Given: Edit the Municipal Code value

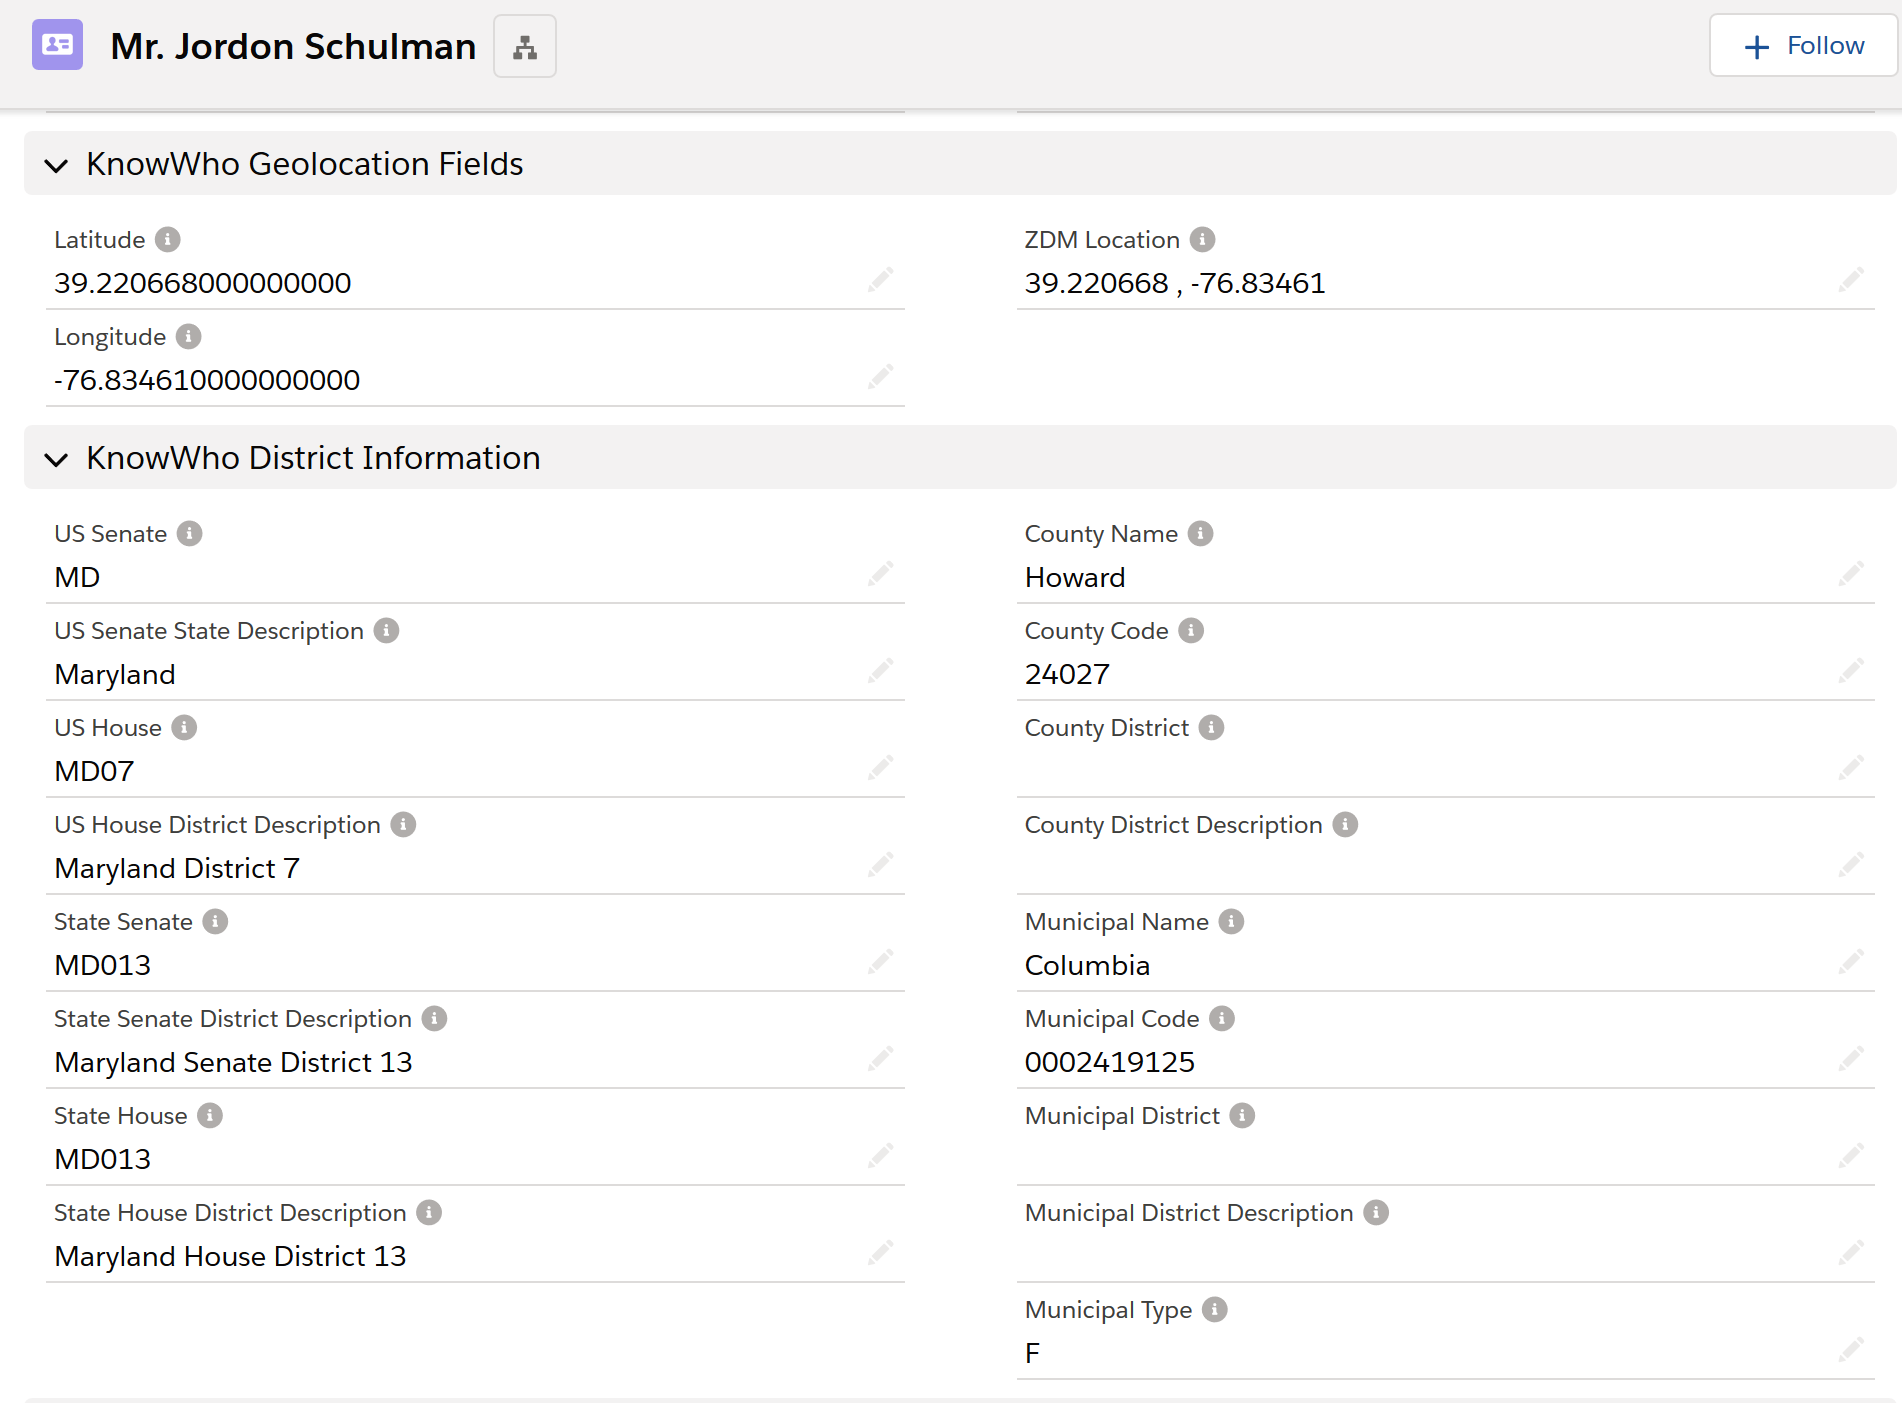Looking at the screenshot, I should pyautogui.click(x=1850, y=1059).
